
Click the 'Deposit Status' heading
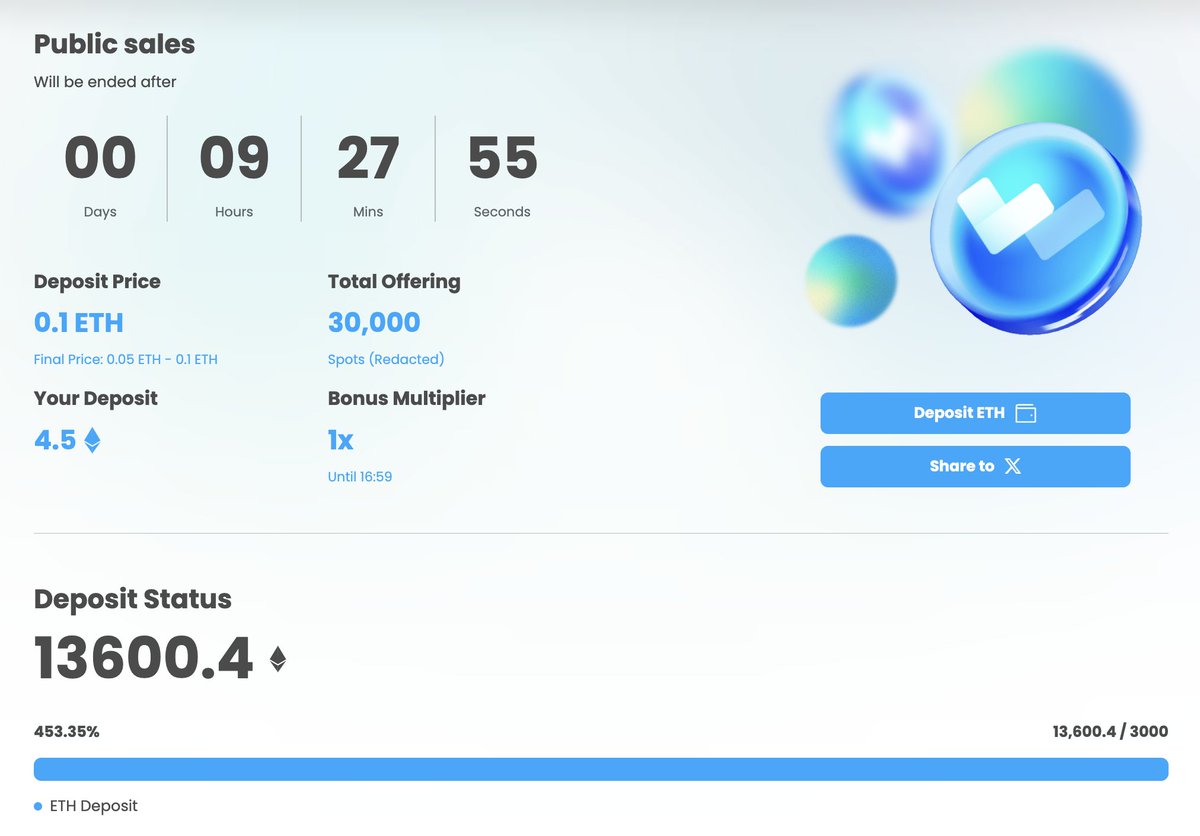(x=133, y=599)
